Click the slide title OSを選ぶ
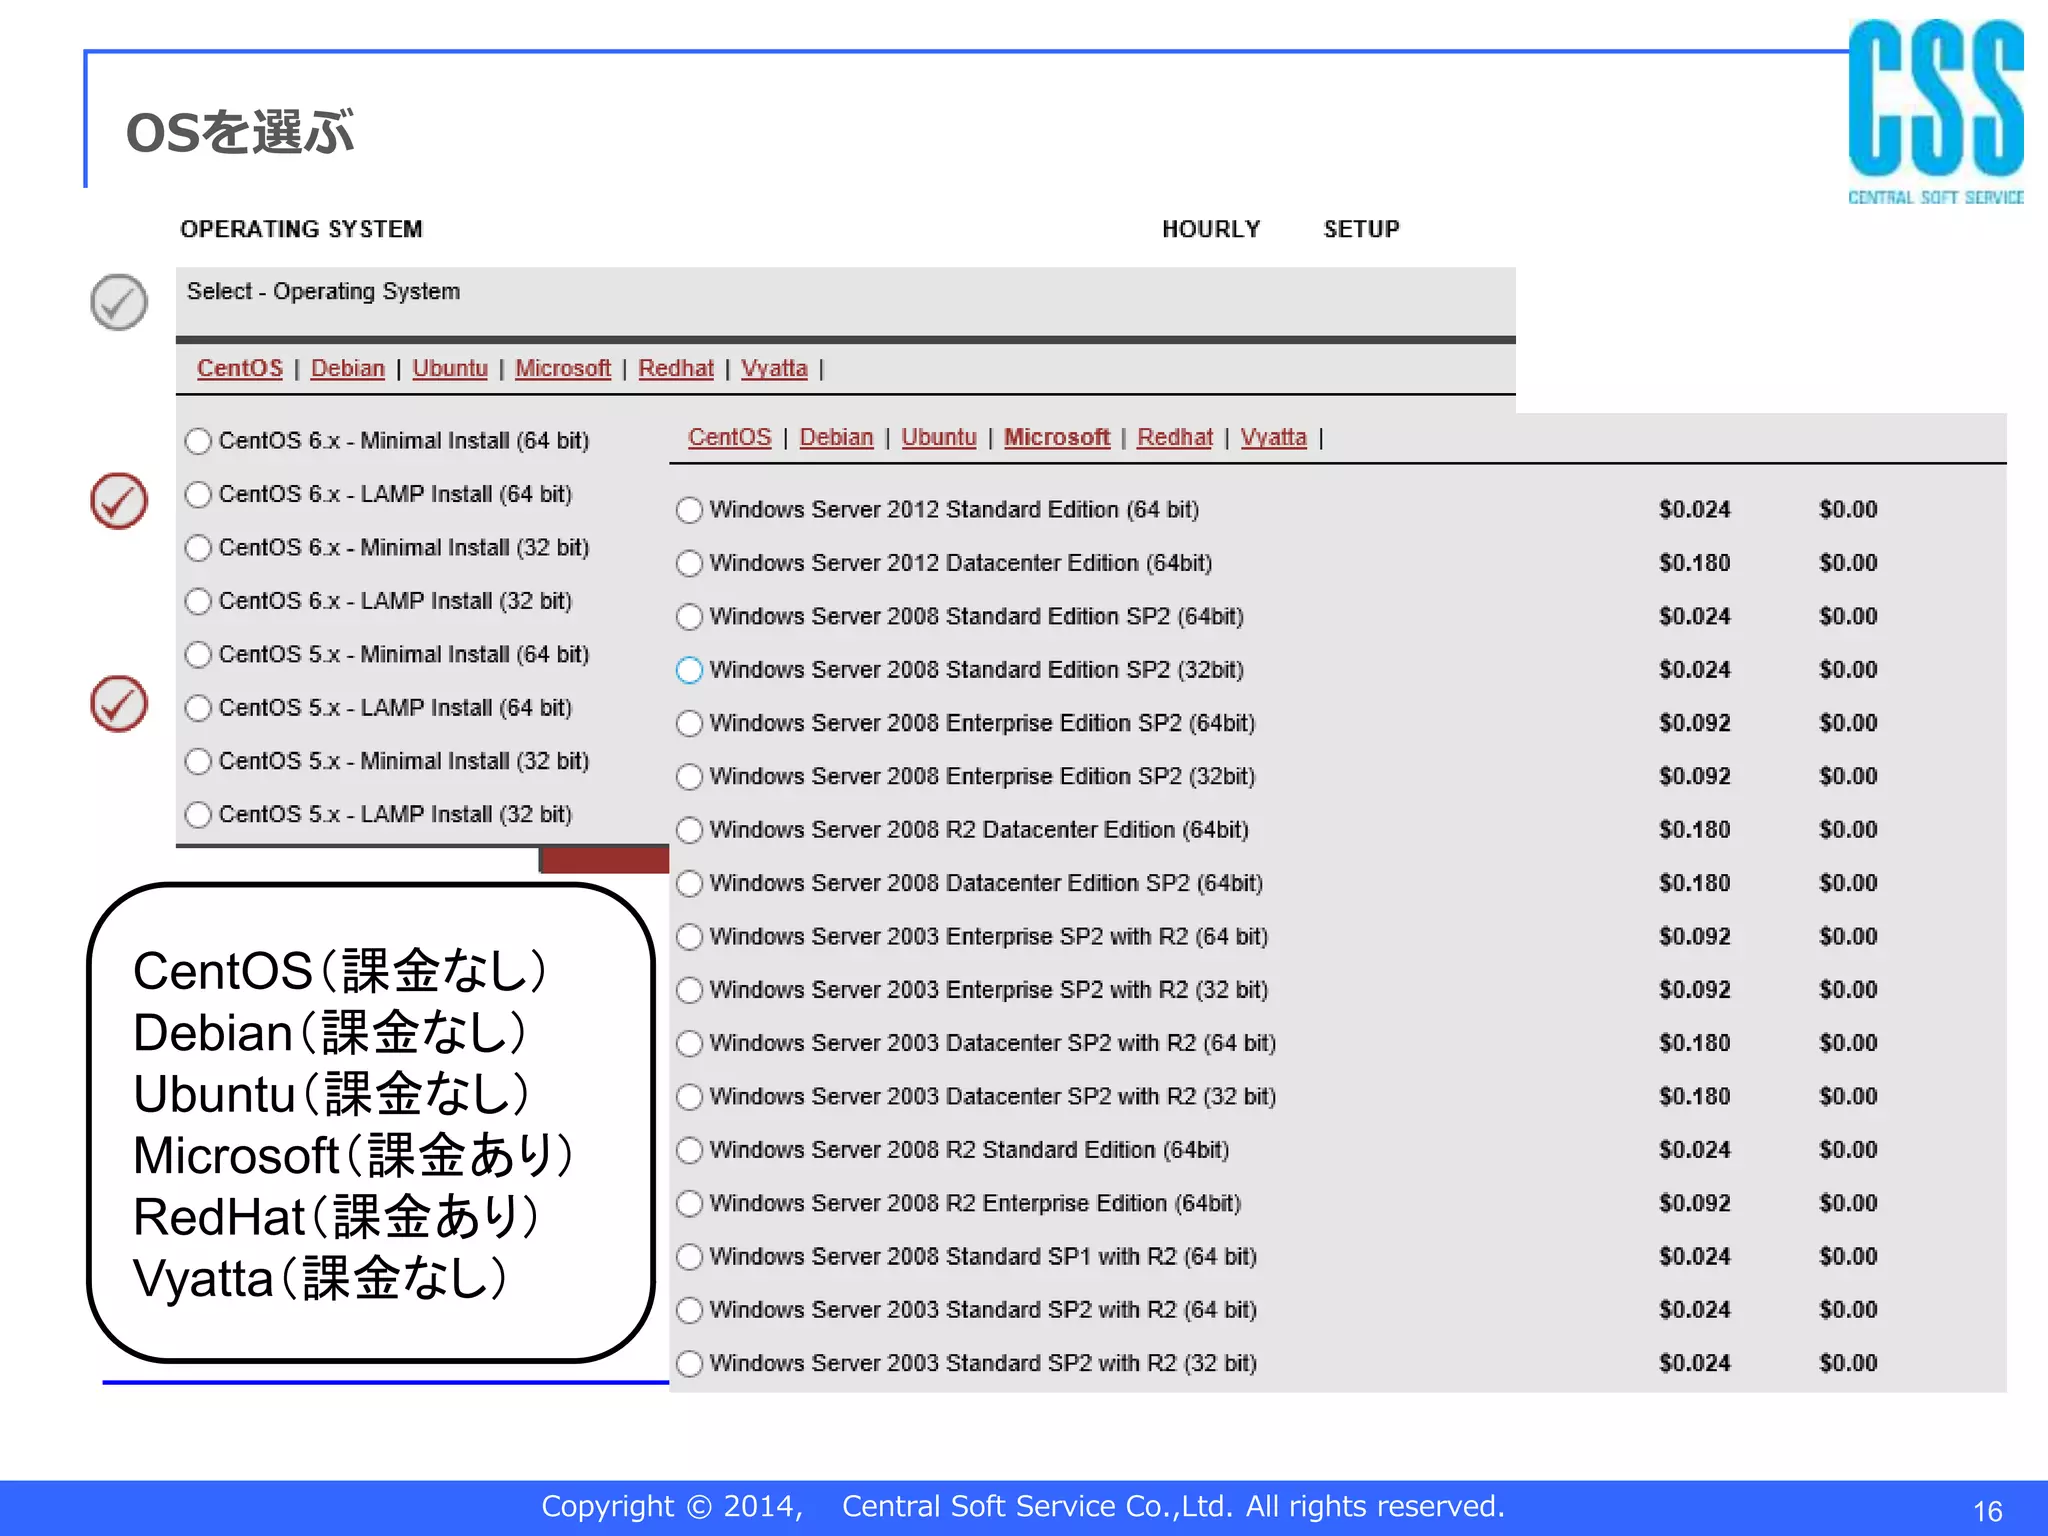 (240, 132)
